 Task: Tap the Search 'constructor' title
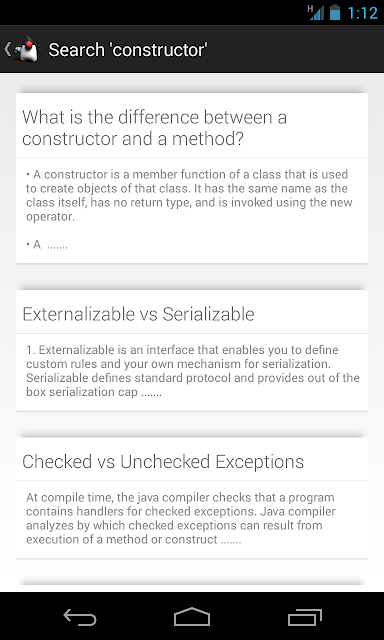pos(128,50)
